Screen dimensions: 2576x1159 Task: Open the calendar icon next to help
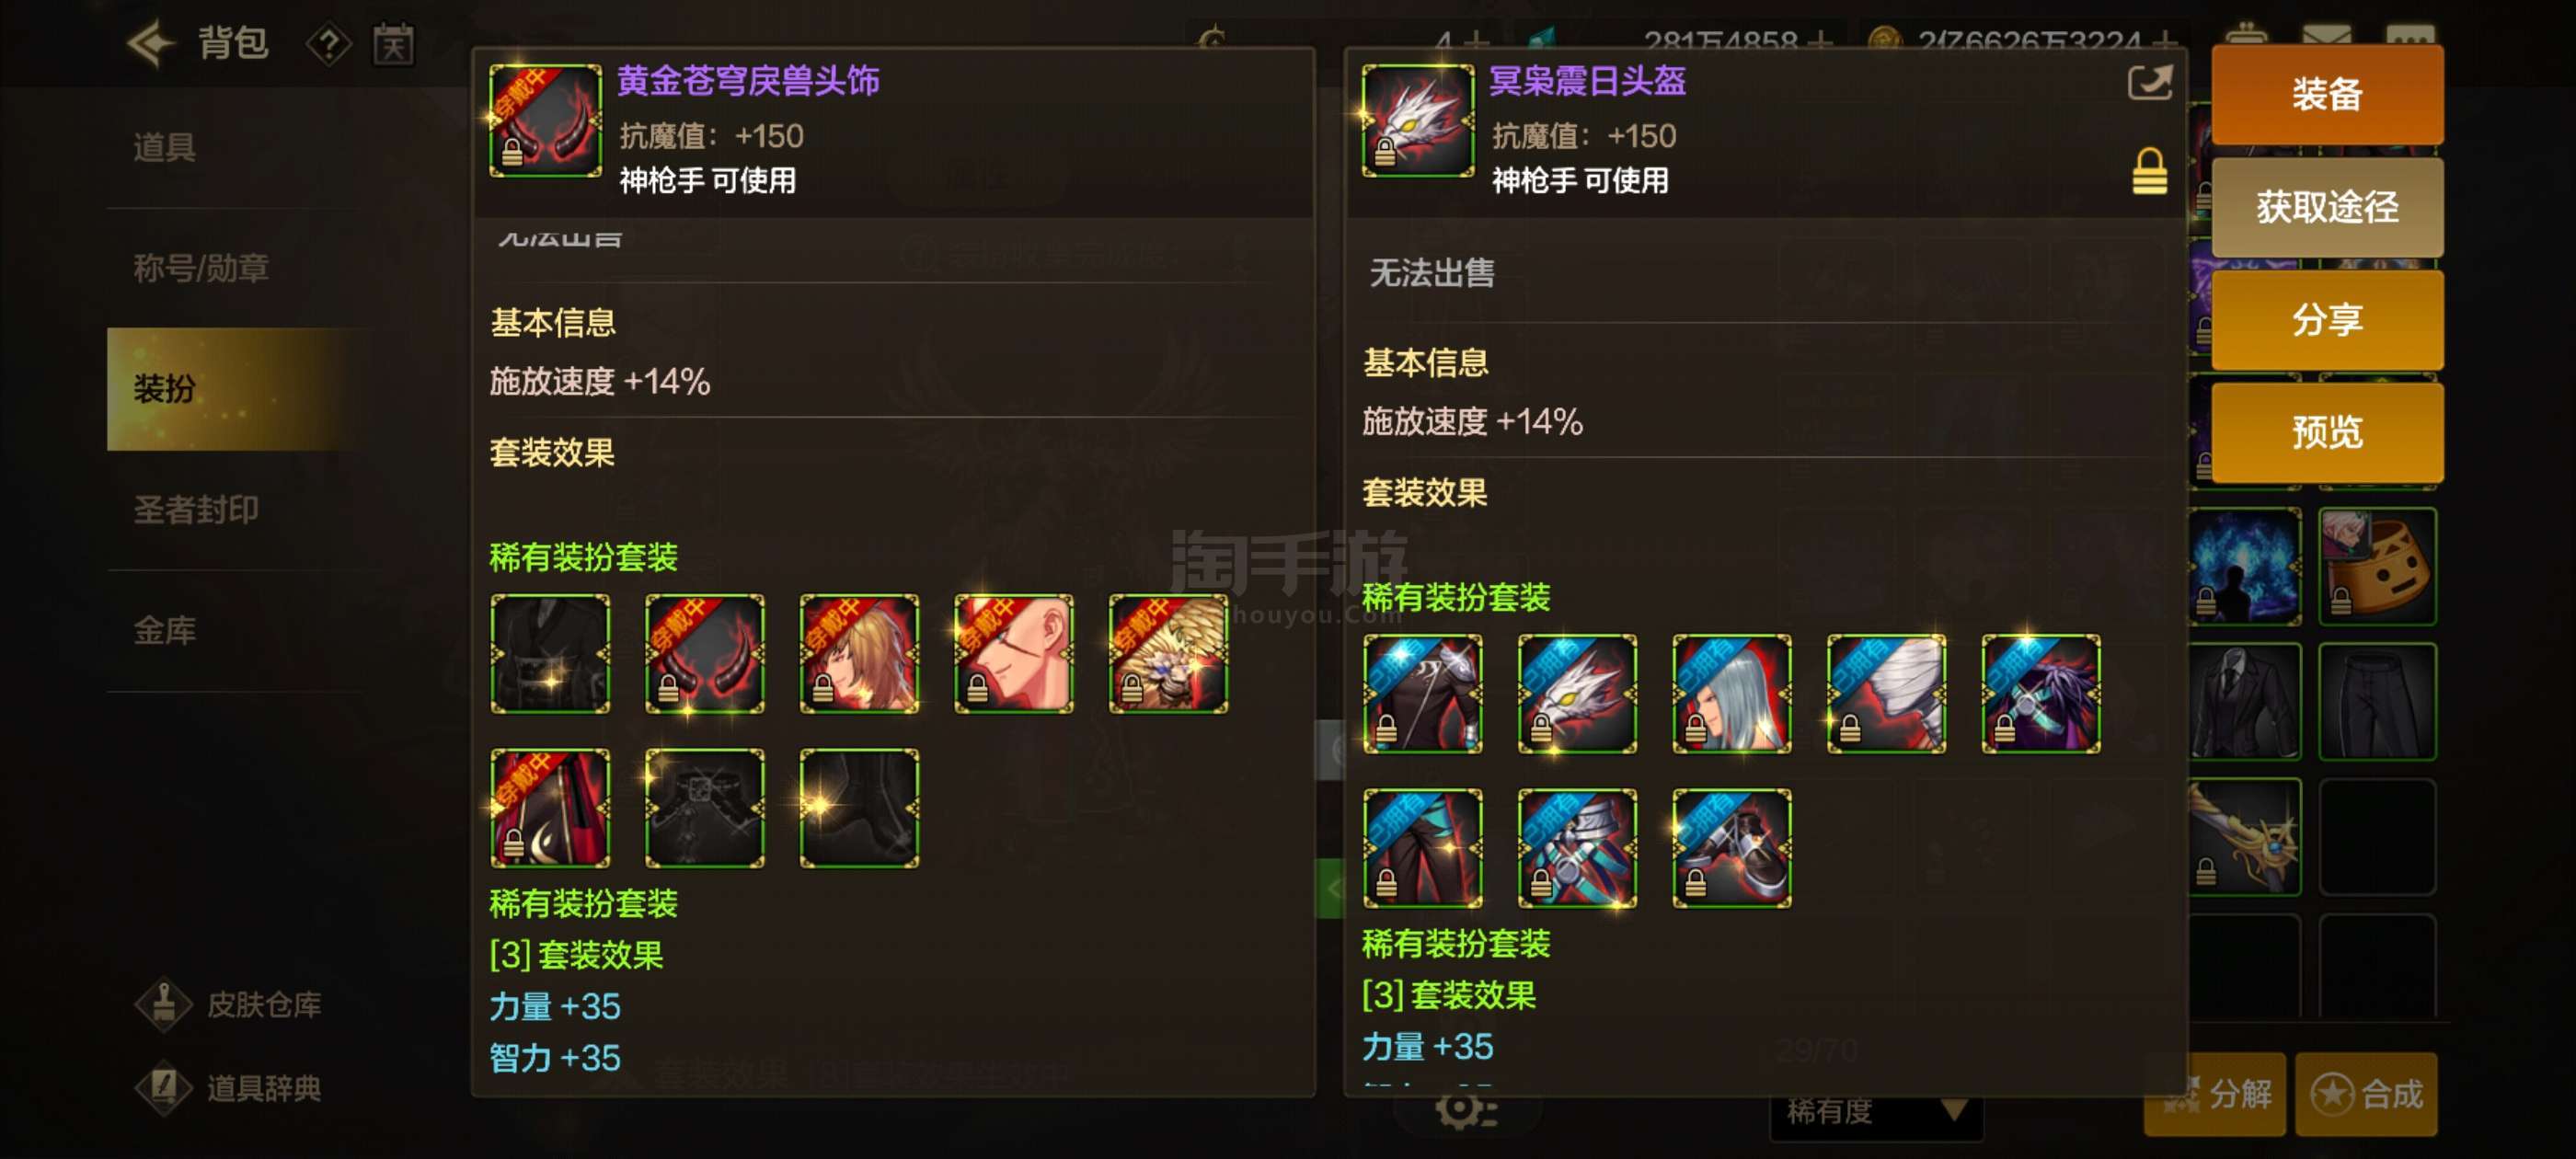tap(394, 45)
